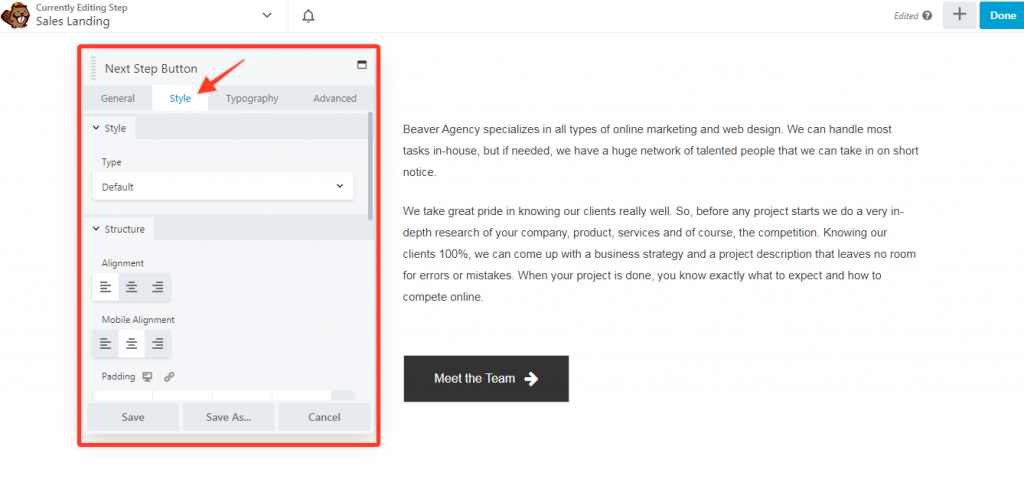Collapse the Structure section
This screenshot has height=479, width=1024.
tap(117, 229)
